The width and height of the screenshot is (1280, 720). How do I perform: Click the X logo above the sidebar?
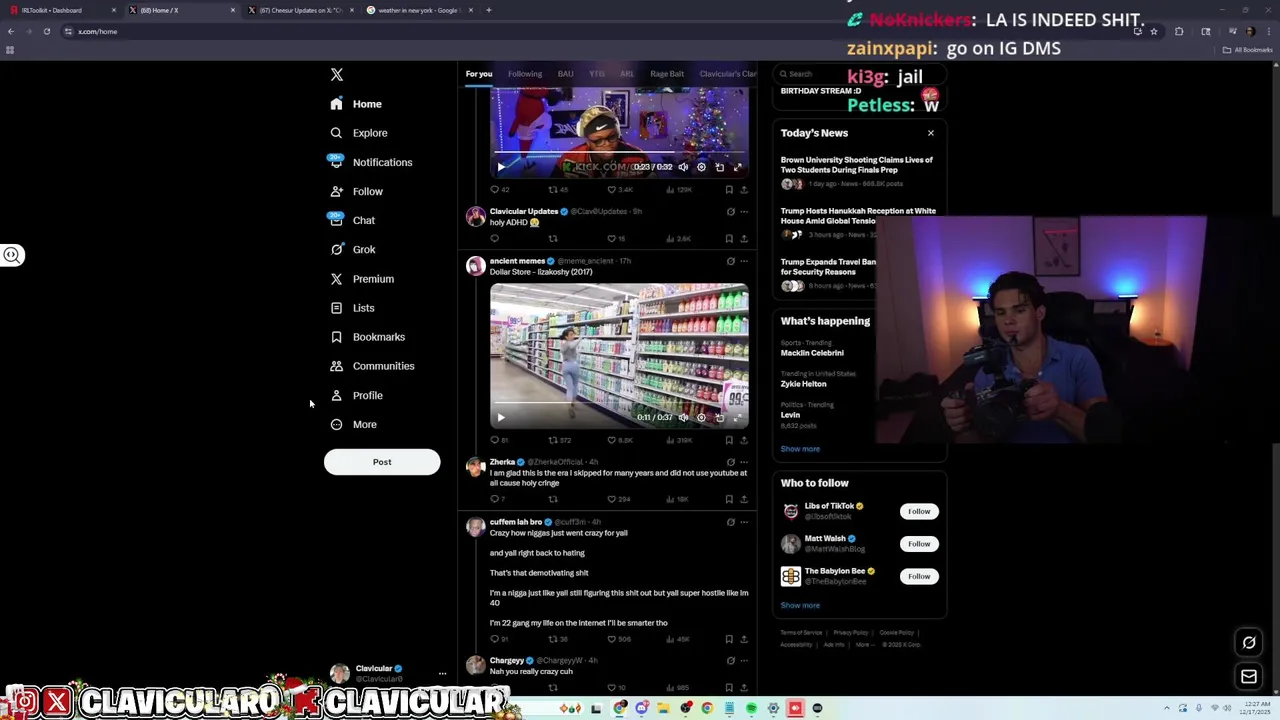[337, 75]
